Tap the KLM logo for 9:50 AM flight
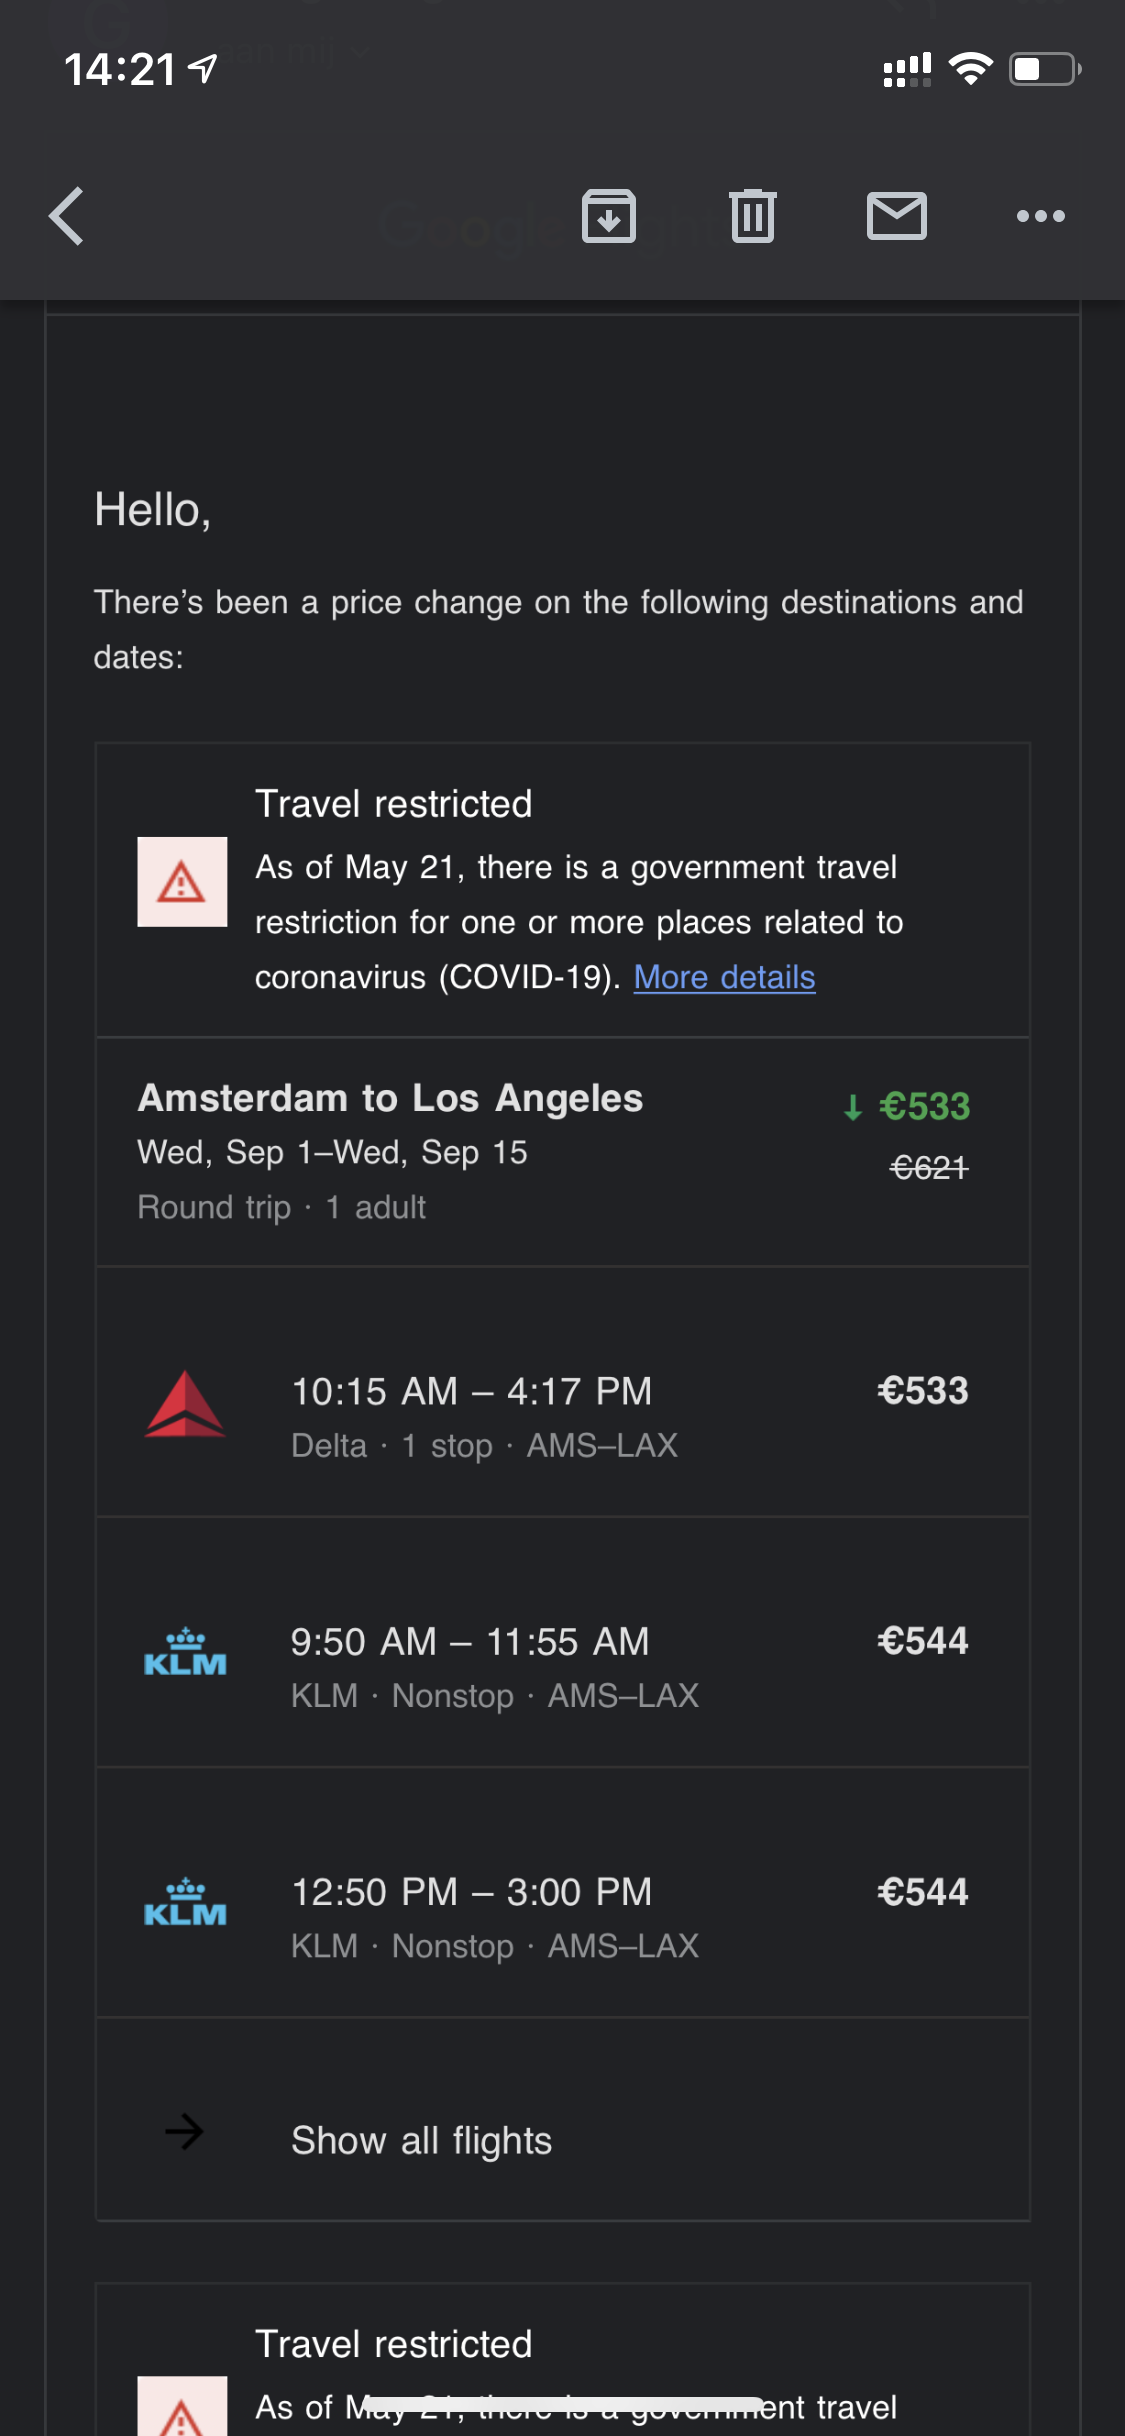This screenshot has height=2436, width=1125. tap(185, 1654)
